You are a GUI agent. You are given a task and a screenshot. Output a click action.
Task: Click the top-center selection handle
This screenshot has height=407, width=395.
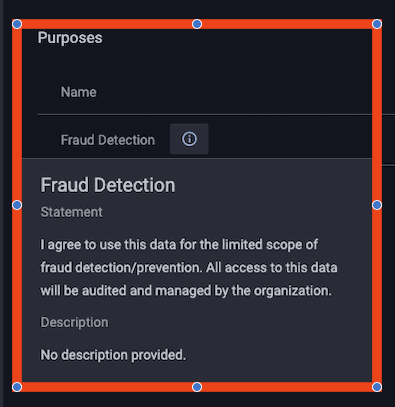(197, 24)
